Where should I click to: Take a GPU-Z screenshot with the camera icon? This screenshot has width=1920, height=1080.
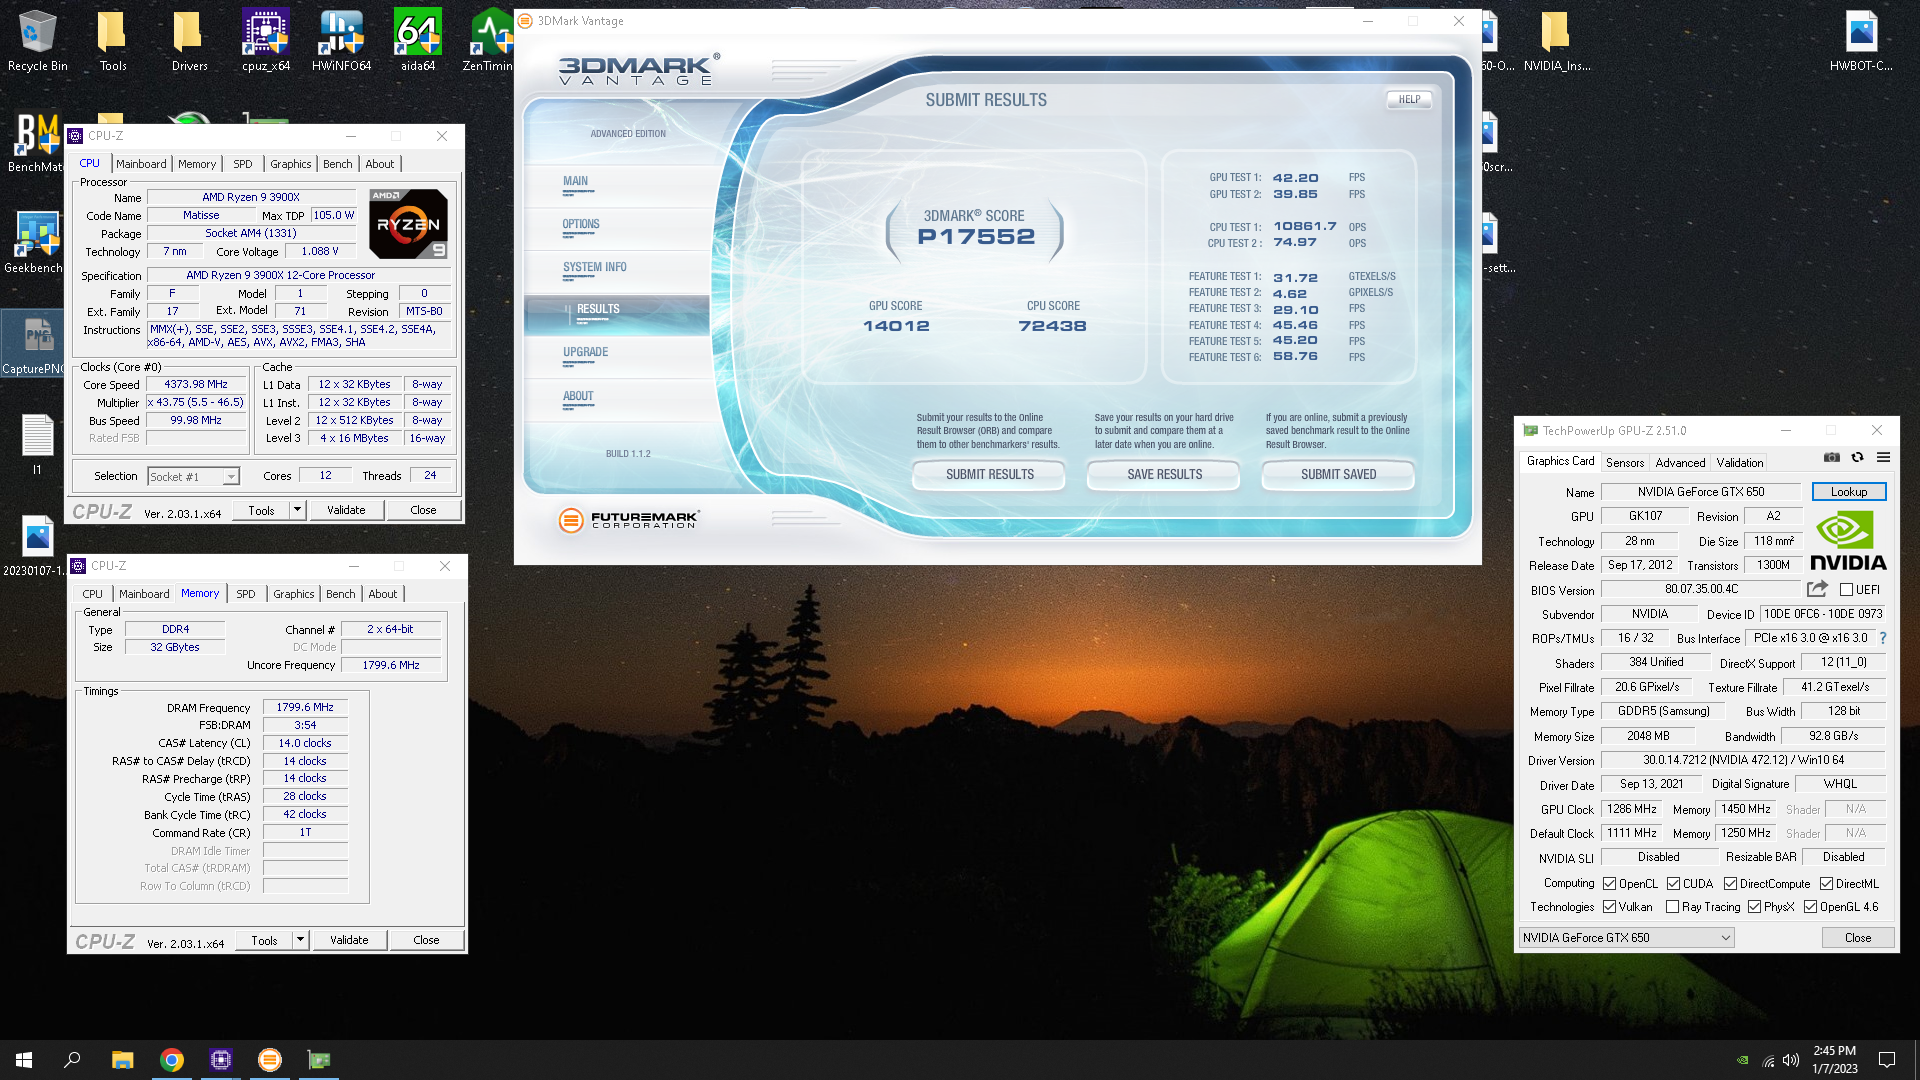(x=1831, y=457)
